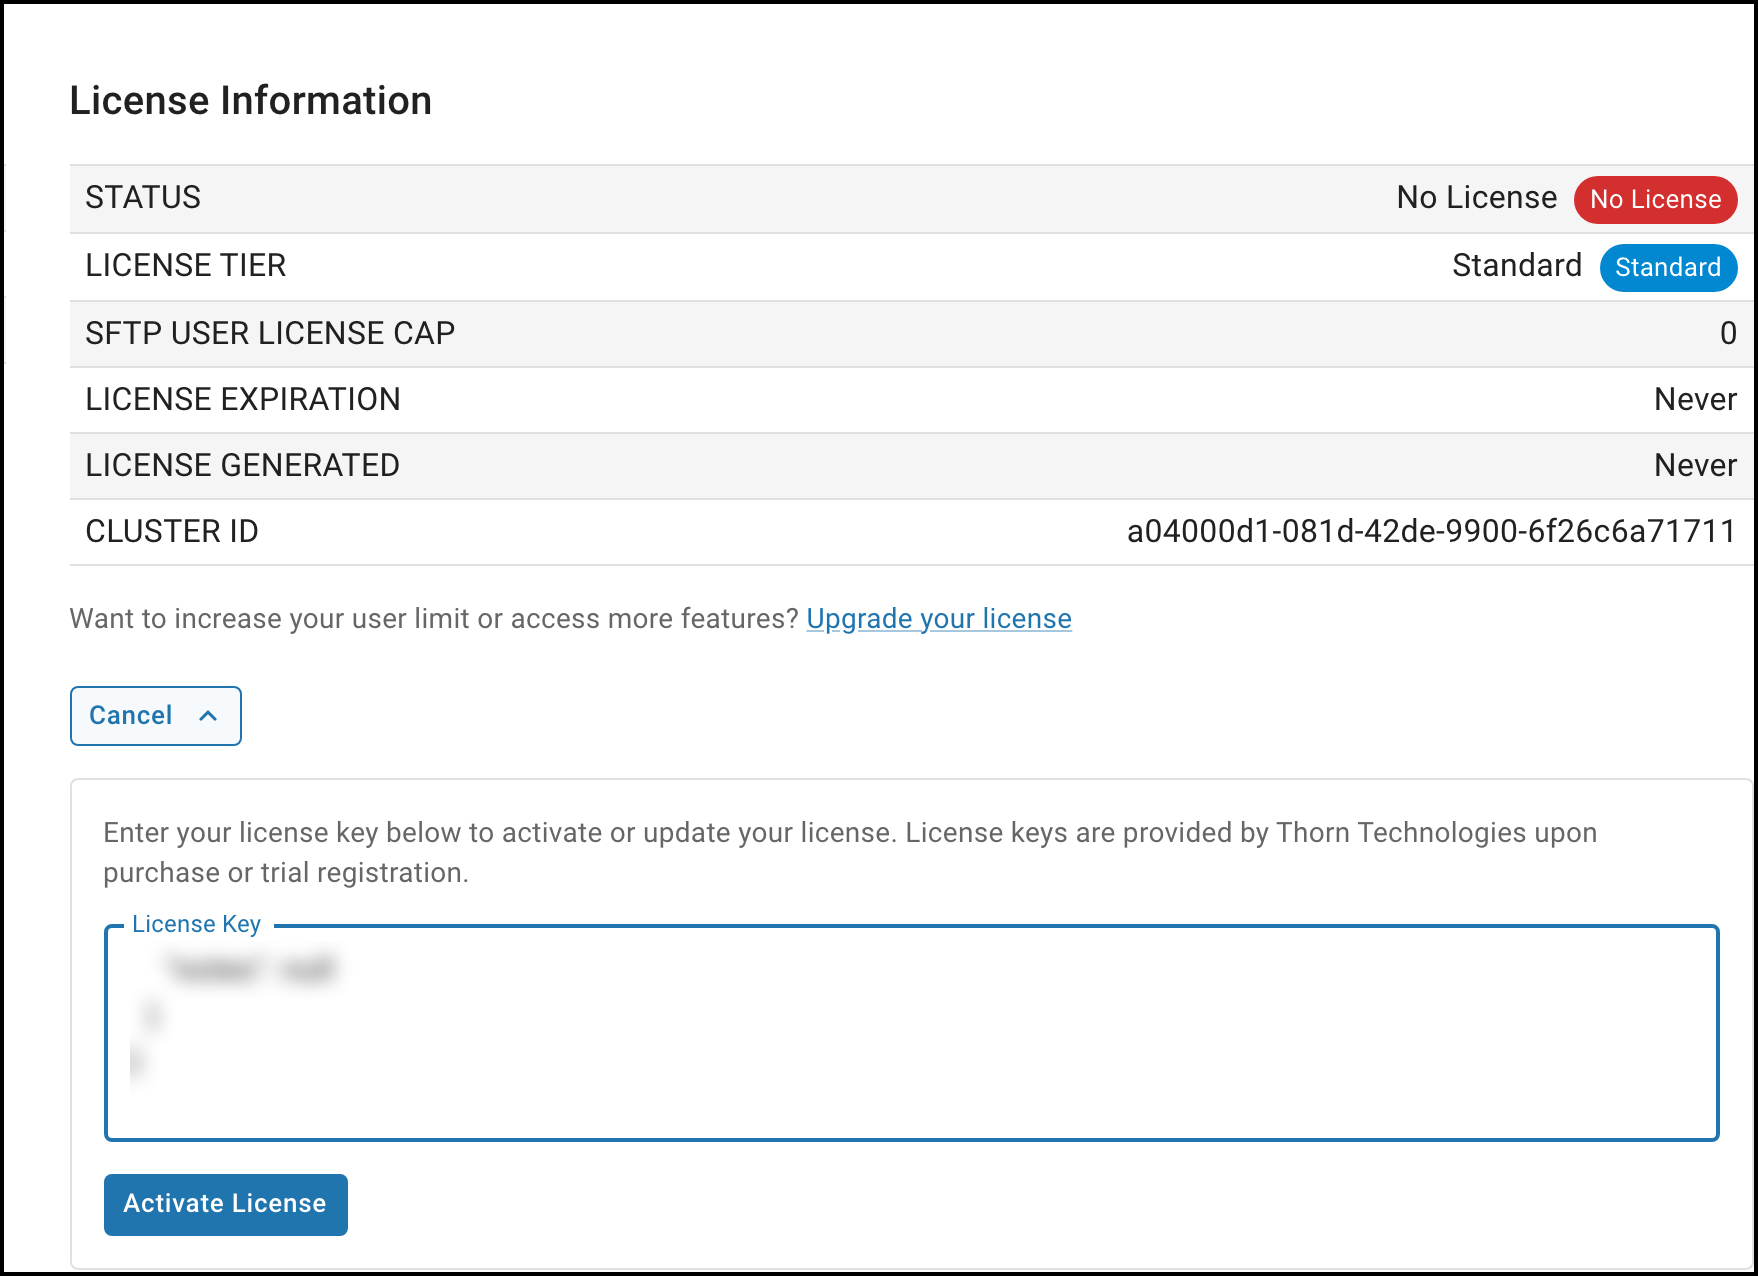
Task: Click the Want to increase your user limit text
Action: click(x=434, y=619)
